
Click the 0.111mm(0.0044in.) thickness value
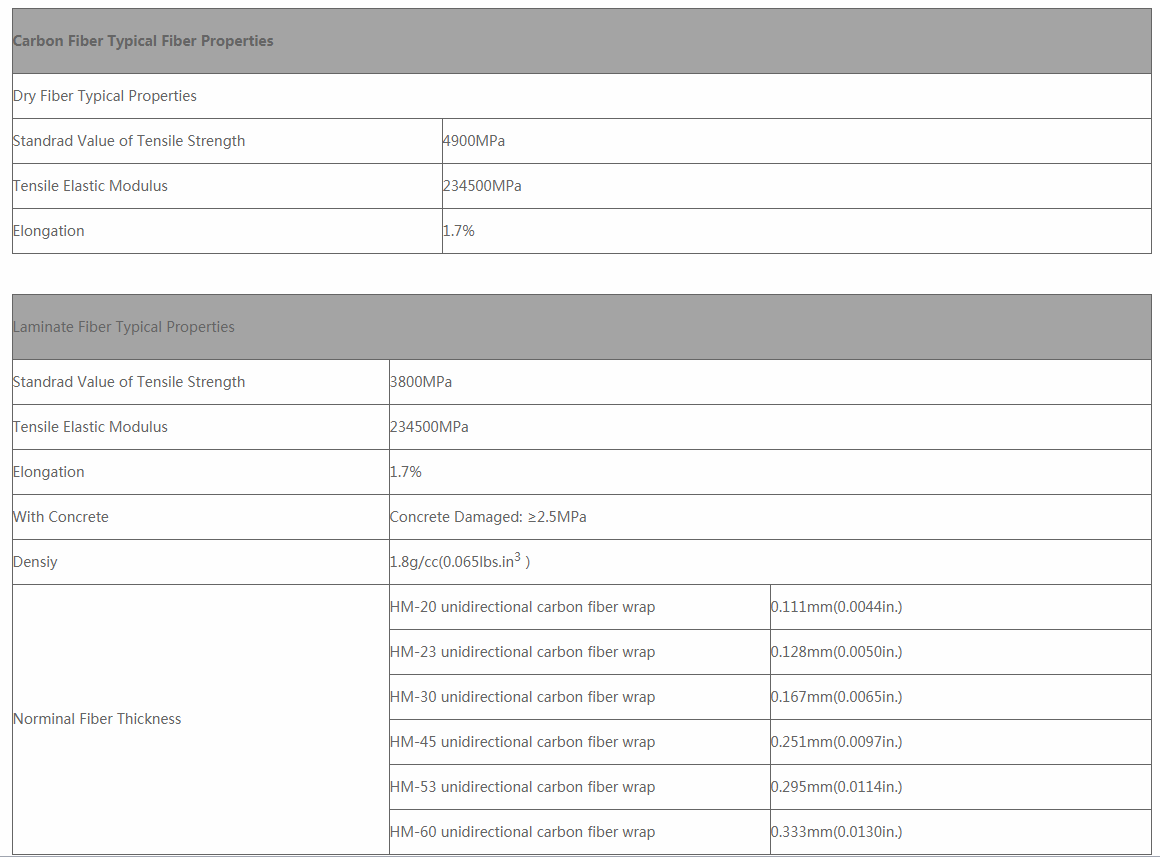[x=837, y=607]
